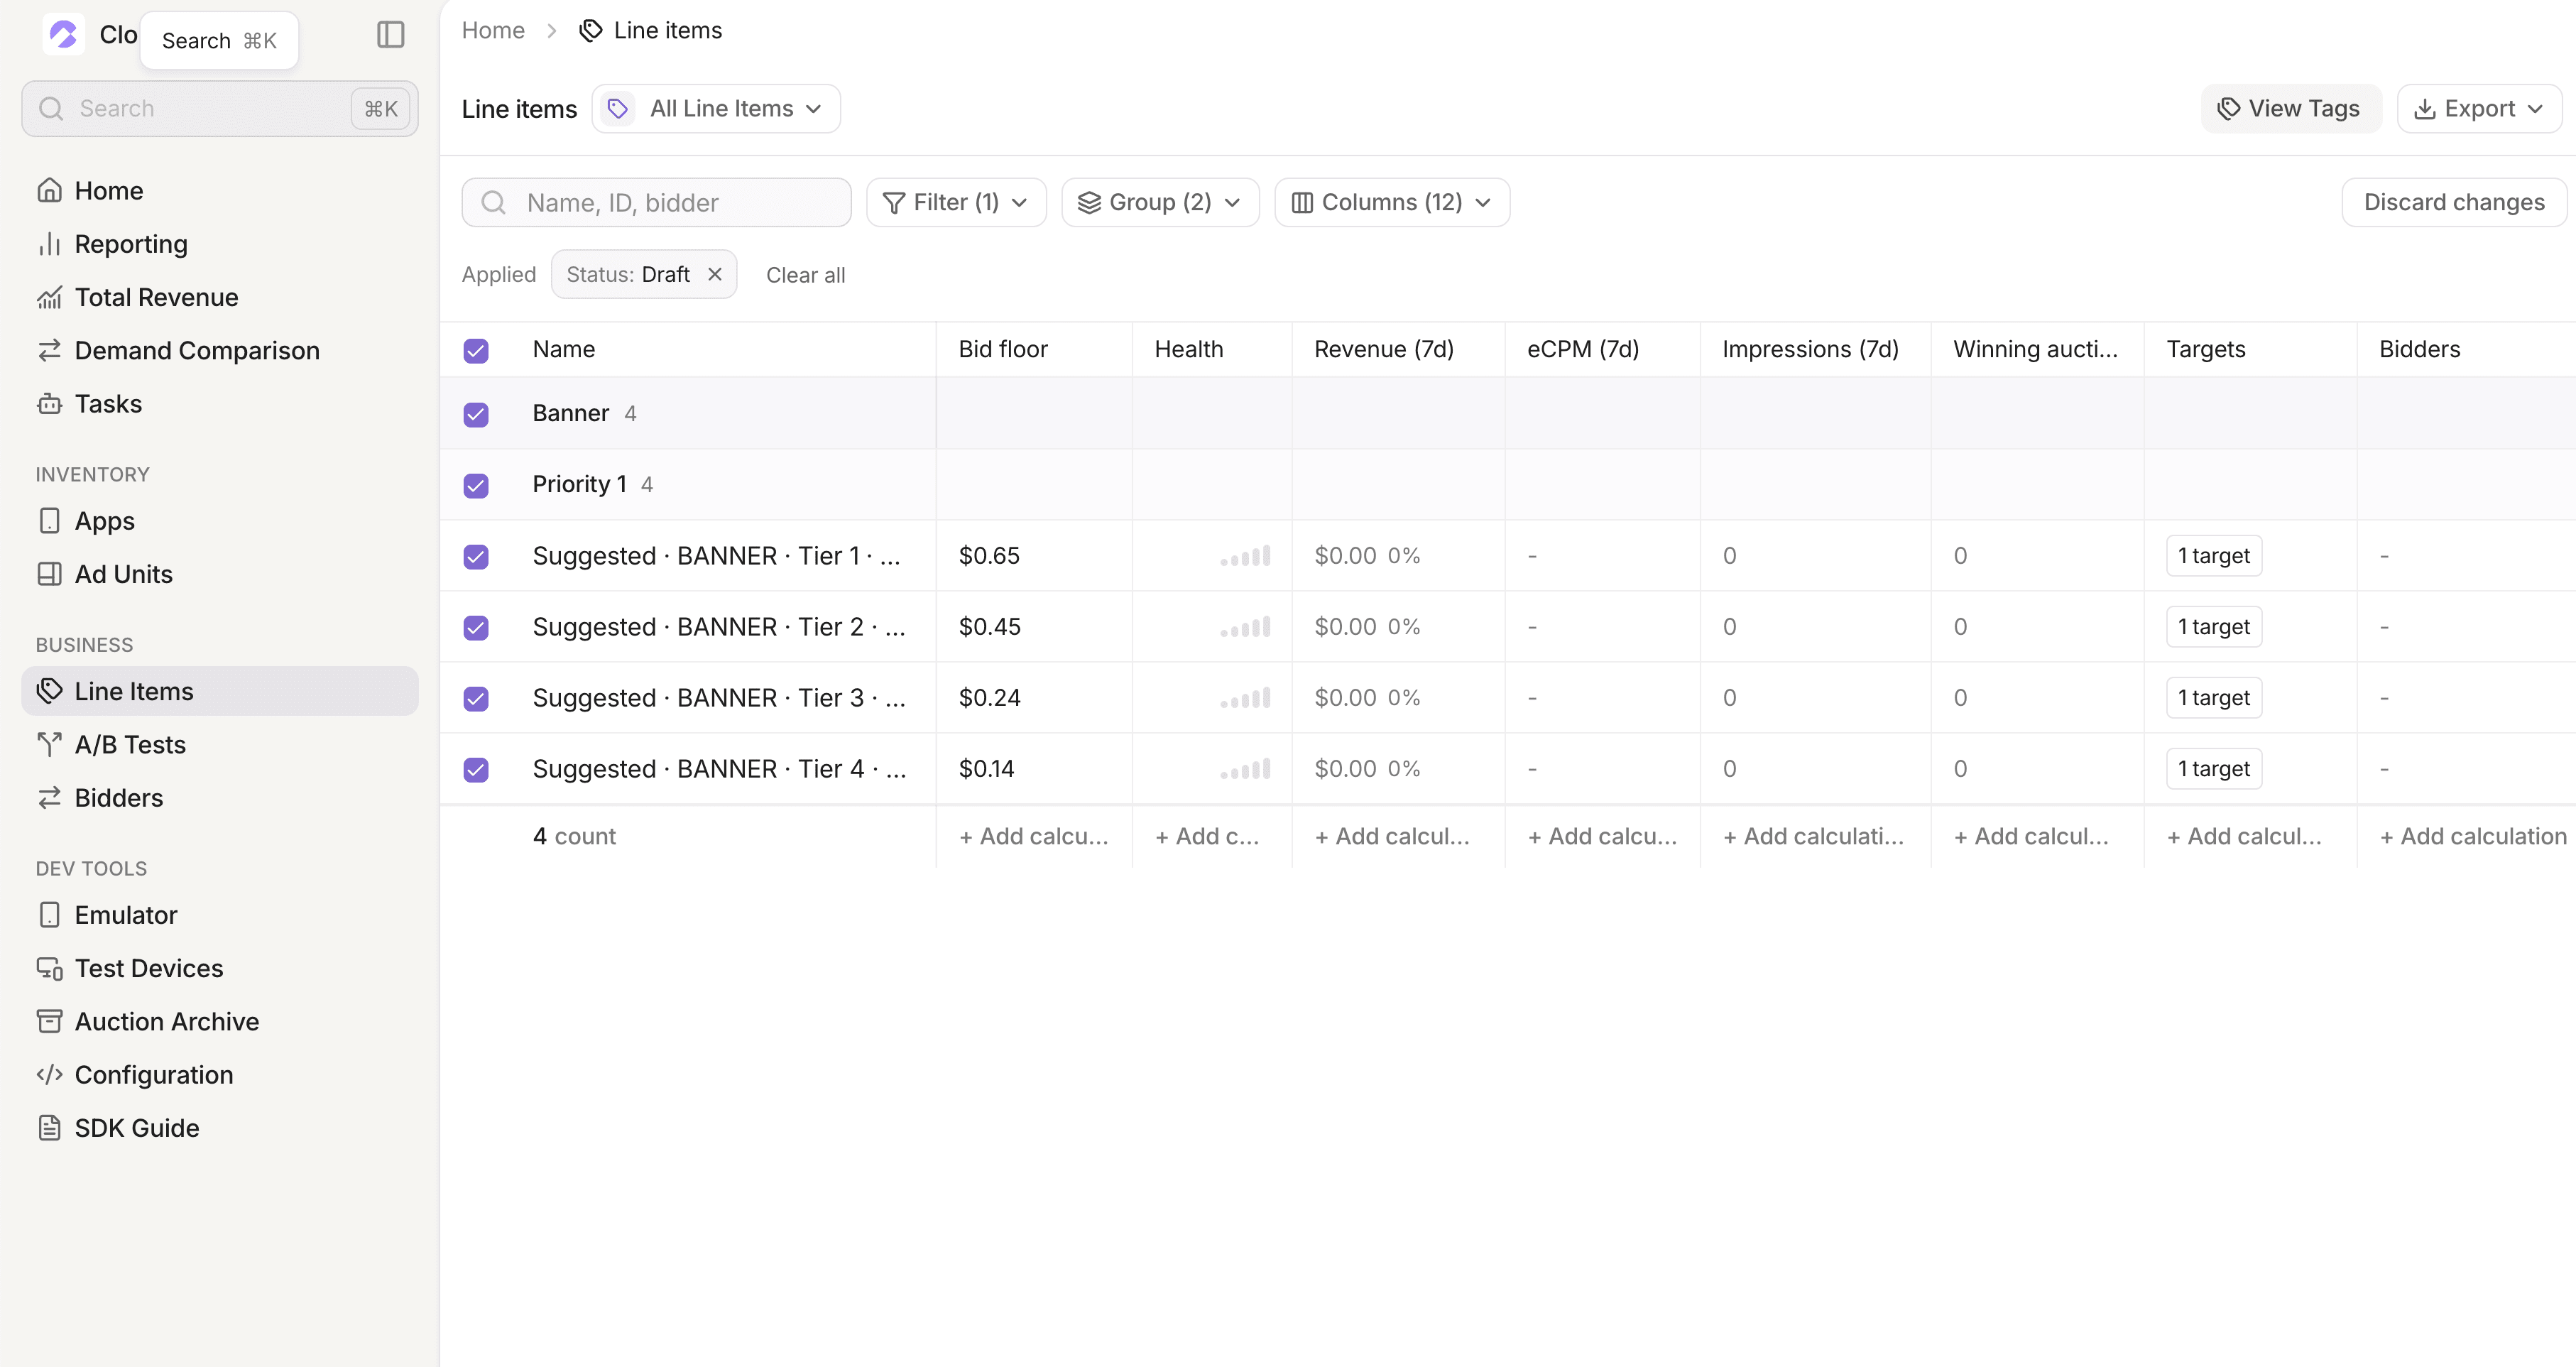Click Discard changes button

pos(2454,202)
